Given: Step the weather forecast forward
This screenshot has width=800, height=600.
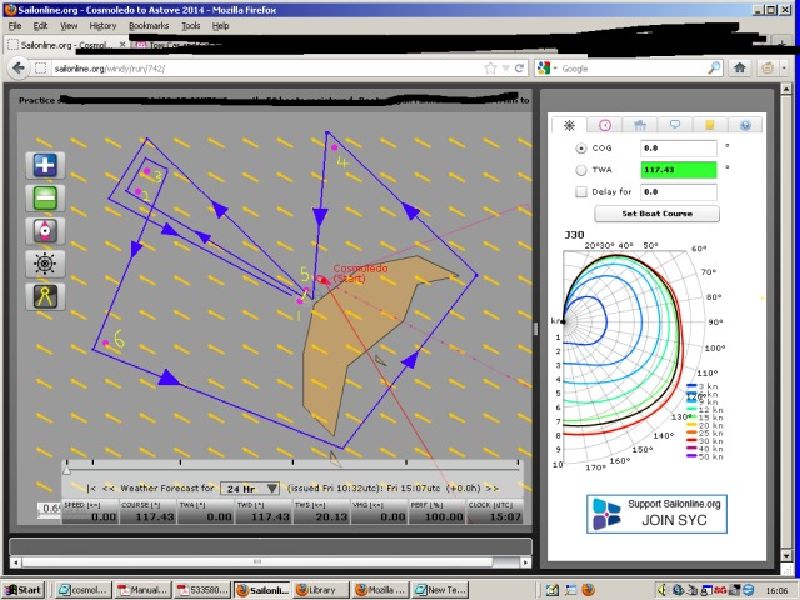Looking at the screenshot, I should click(x=492, y=488).
